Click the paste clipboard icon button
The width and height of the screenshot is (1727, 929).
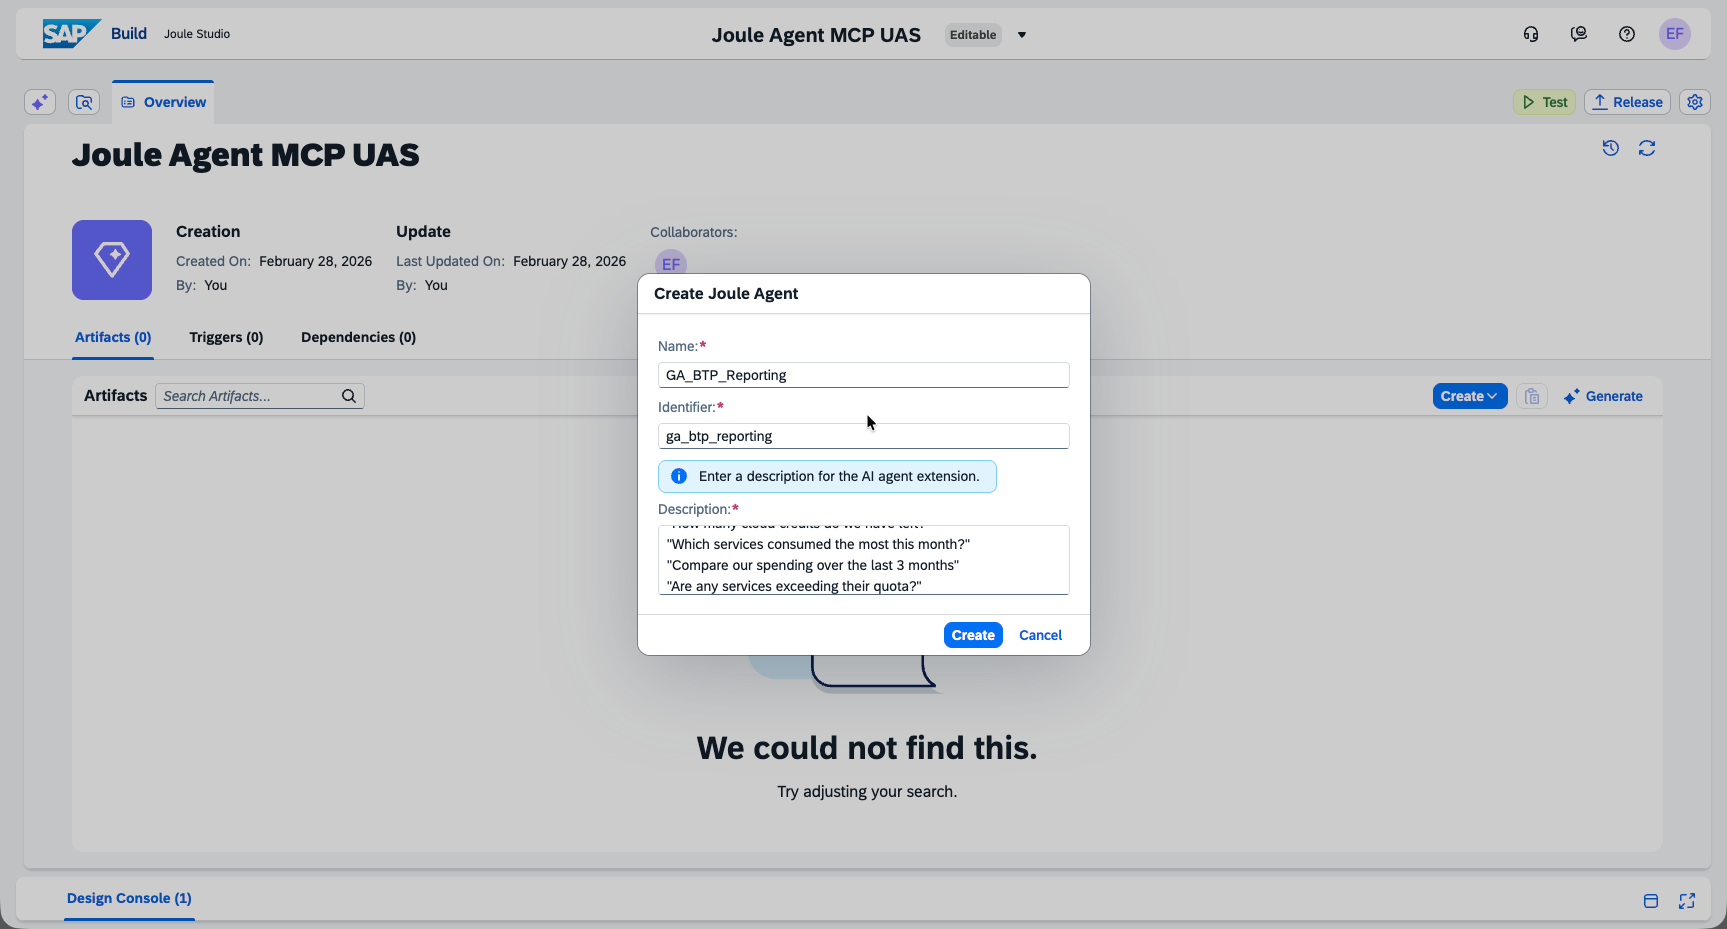coord(1532,396)
